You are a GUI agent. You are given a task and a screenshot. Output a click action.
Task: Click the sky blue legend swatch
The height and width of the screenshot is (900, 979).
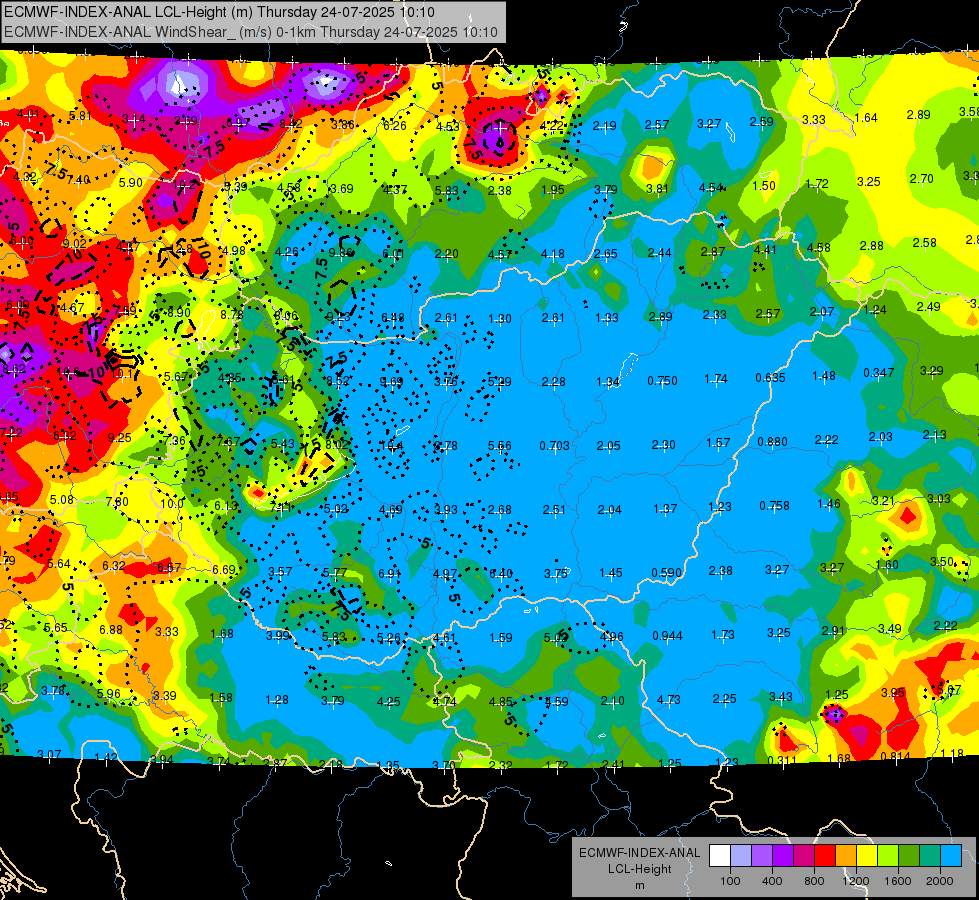[x=952, y=856]
